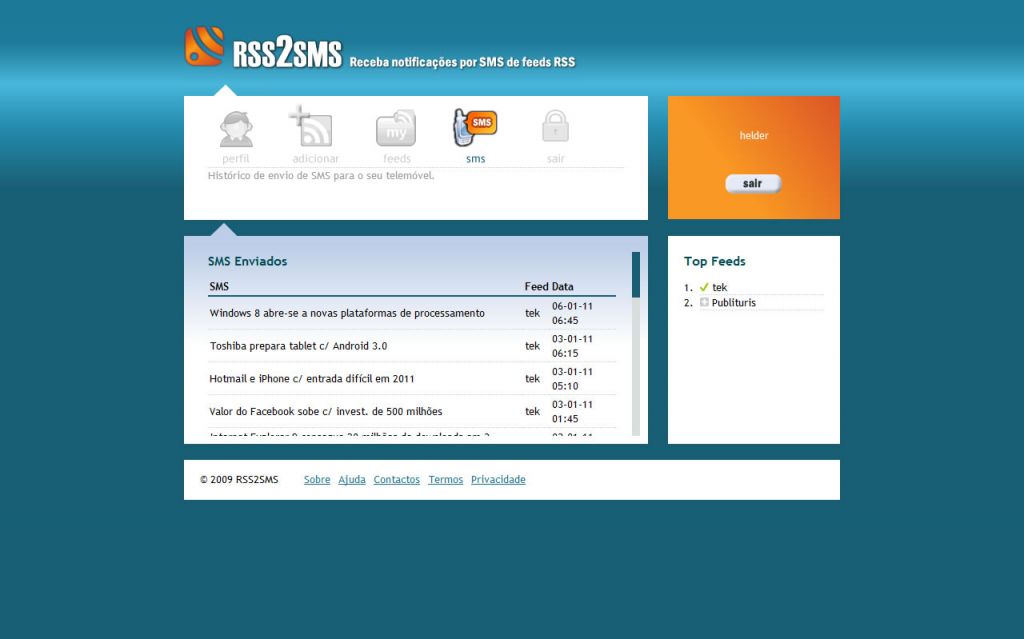Select the adicionar feed icon
The height and width of the screenshot is (639, 1024).
312,127
